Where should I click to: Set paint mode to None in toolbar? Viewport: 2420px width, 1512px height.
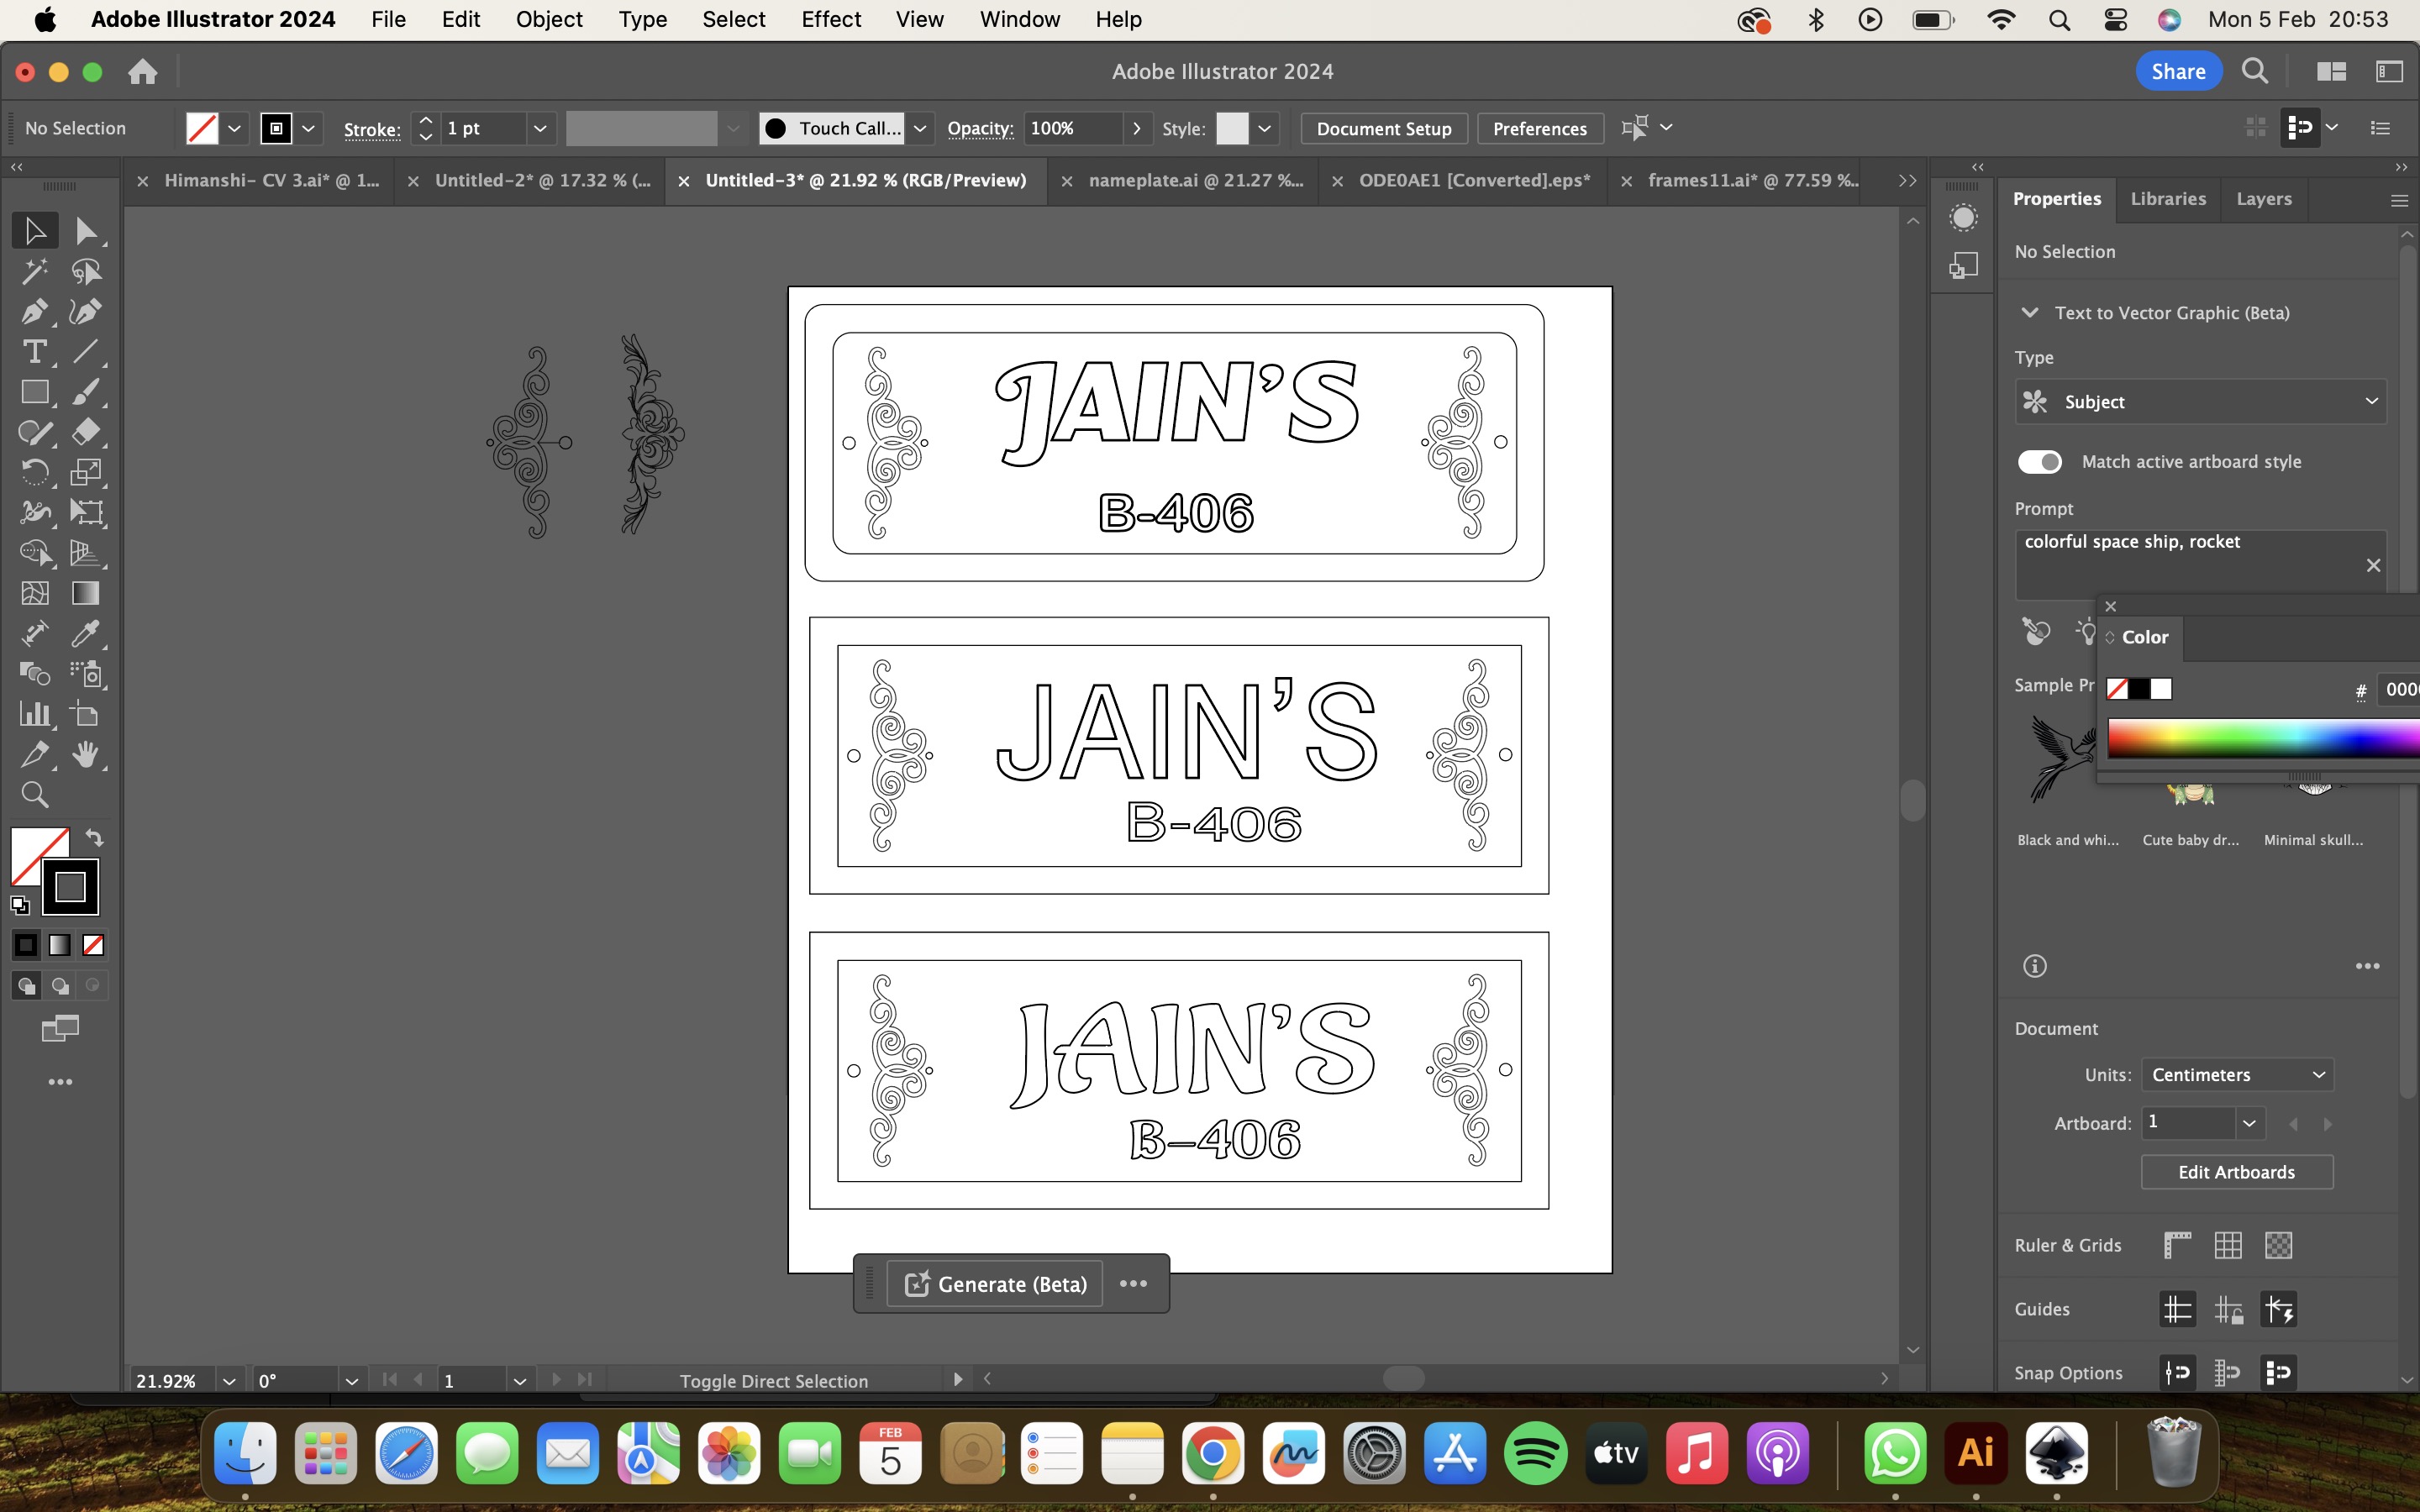click(x=93, y=945)
